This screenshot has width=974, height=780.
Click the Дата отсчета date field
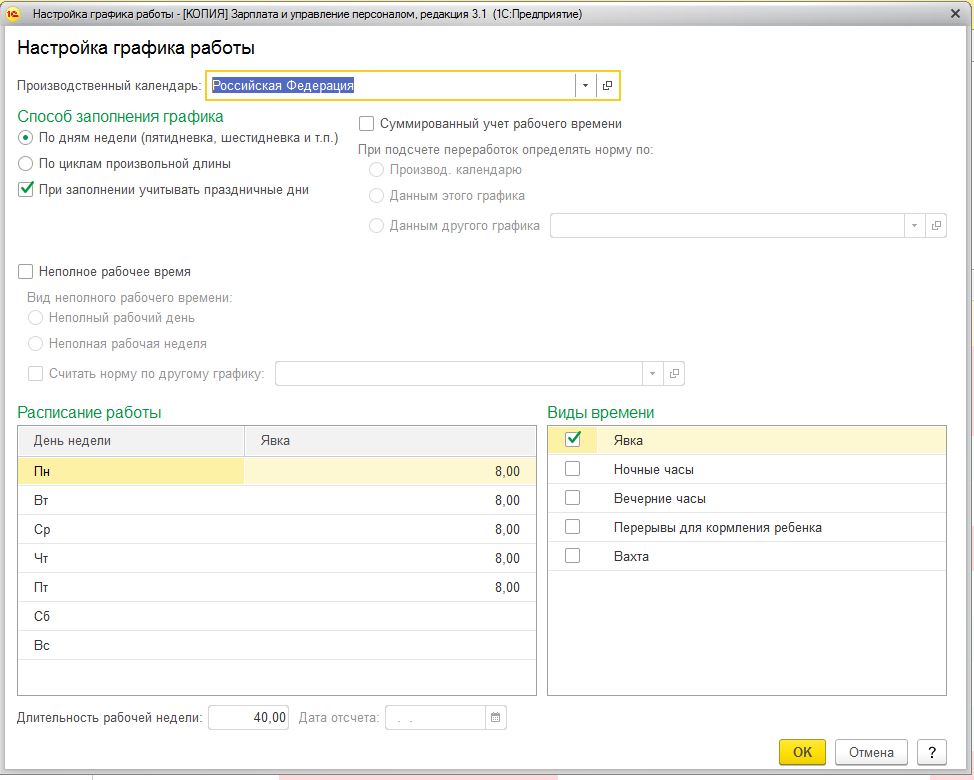tap(435, 718)
